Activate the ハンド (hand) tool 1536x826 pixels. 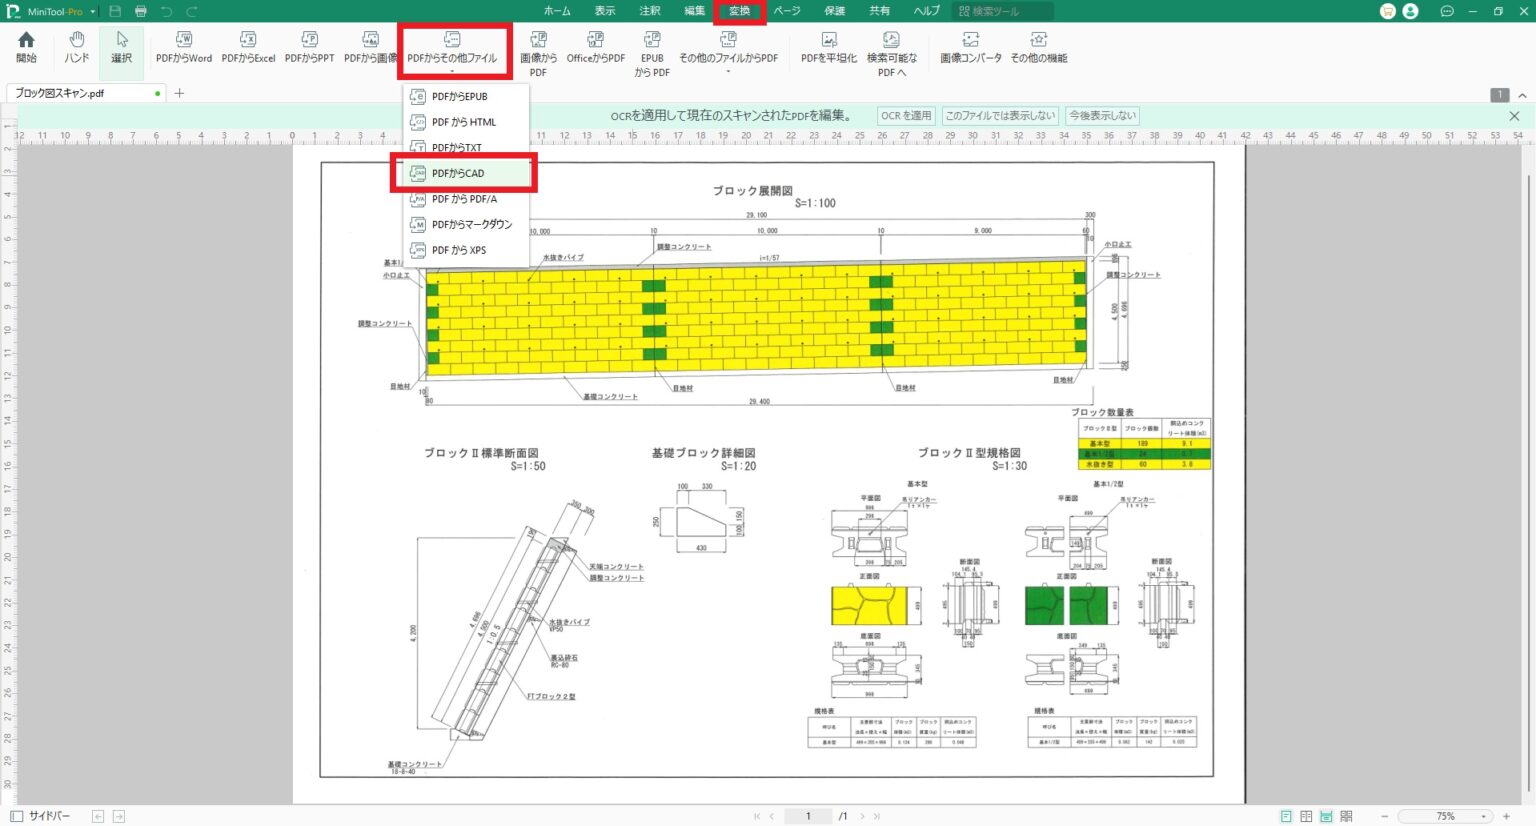77,46
